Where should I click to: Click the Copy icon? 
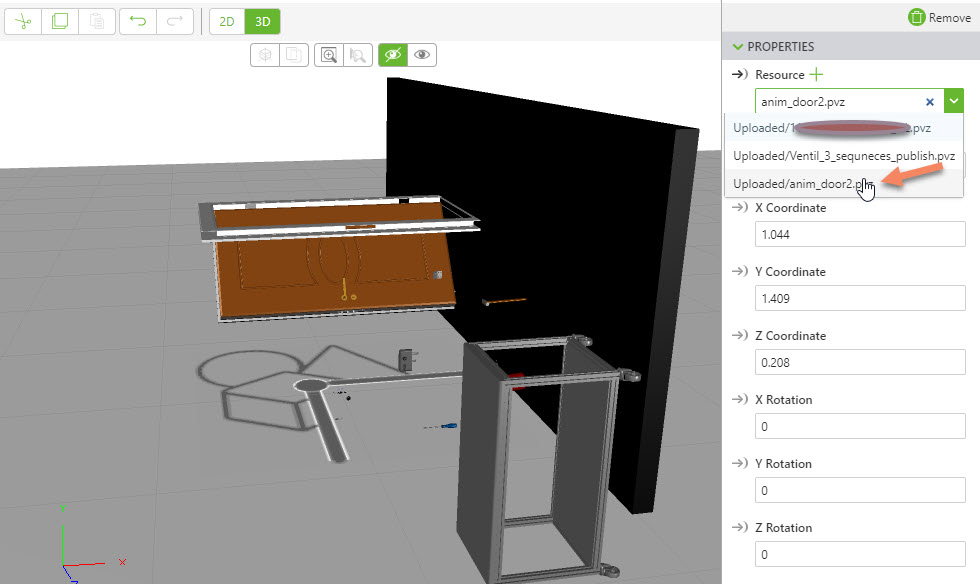pyautogui.click(x=60, y=20)
